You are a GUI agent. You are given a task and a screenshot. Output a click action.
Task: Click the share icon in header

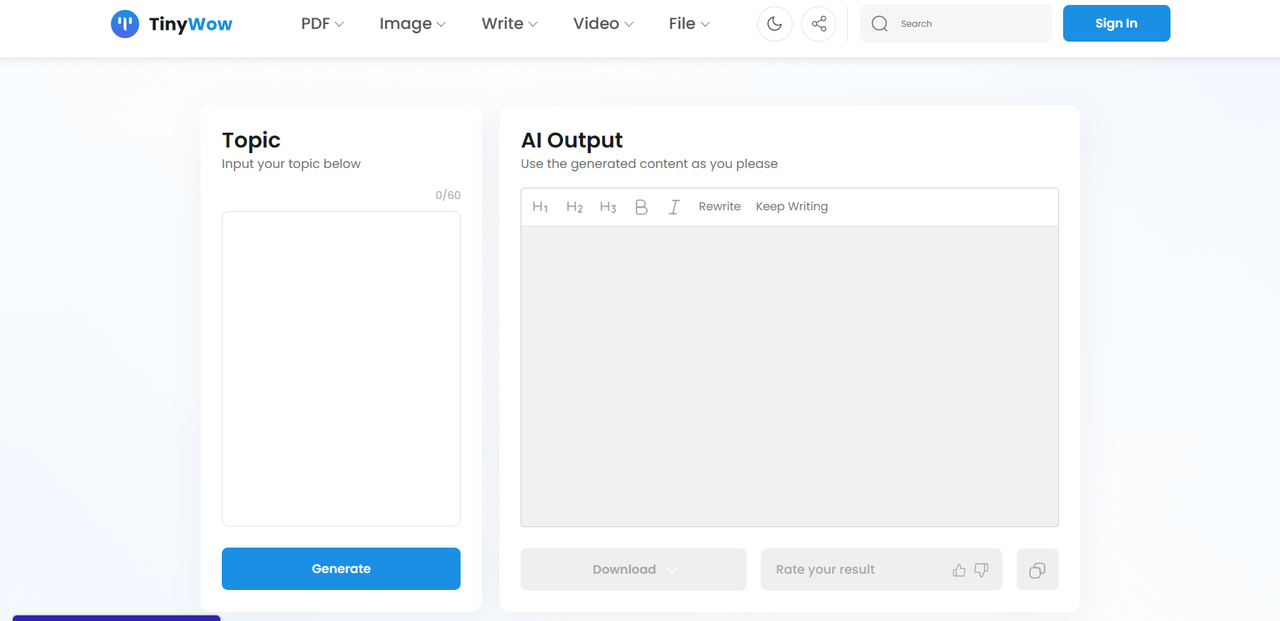coord(819,24)
